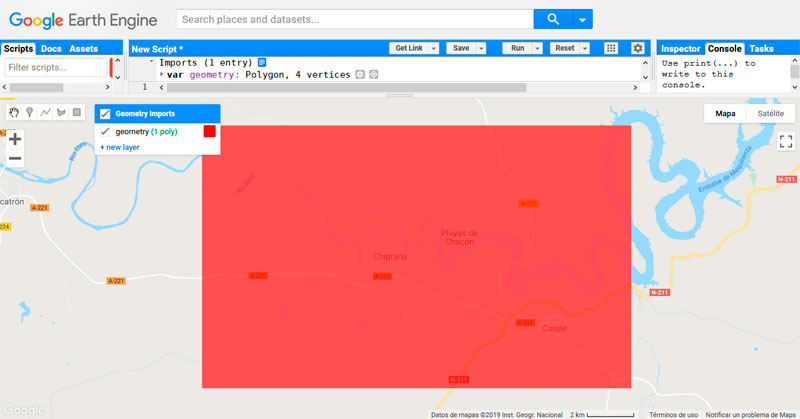Select the draw line tool

[x=45, y=112]
